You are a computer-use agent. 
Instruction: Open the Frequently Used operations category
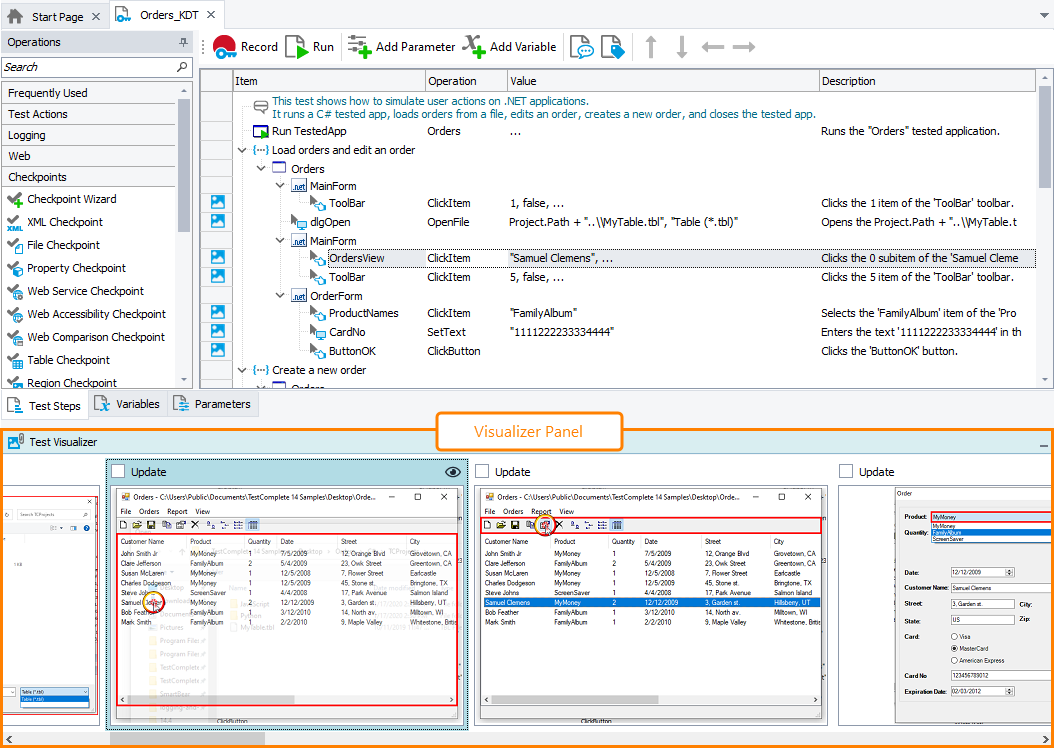click(48, 93)
